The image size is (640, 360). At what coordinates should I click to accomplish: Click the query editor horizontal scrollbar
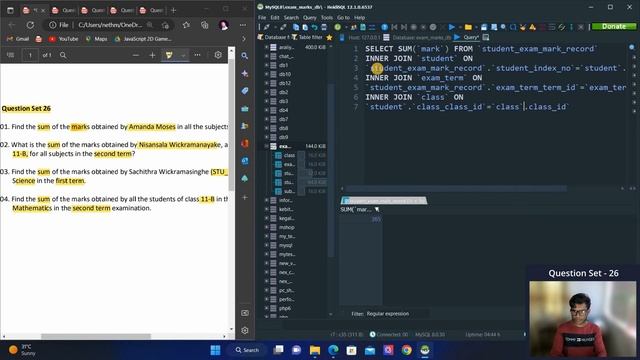[456, 189]
